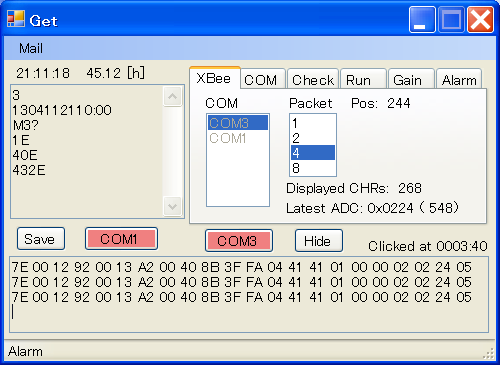
Task: Open the Mail menu
Action: (x=31, y=49)
